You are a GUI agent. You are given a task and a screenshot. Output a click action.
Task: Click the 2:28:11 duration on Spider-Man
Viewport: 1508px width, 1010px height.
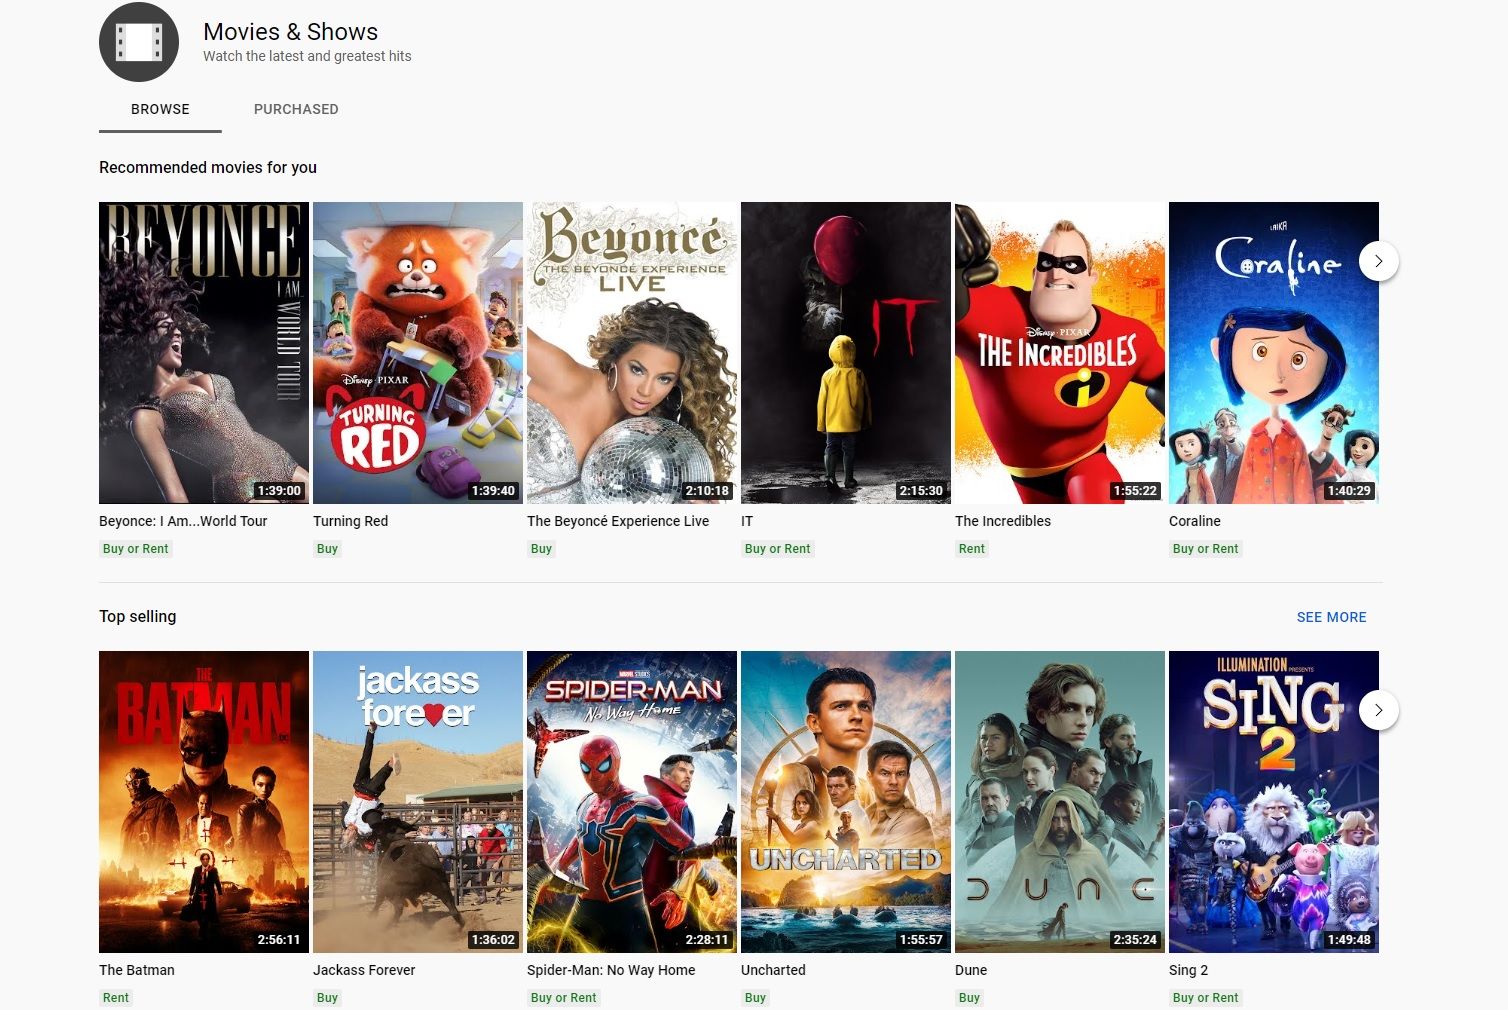707,940
